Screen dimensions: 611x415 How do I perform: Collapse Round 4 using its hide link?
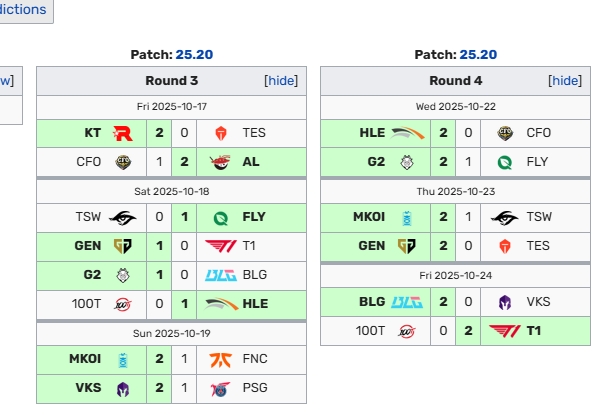point(564,81)
